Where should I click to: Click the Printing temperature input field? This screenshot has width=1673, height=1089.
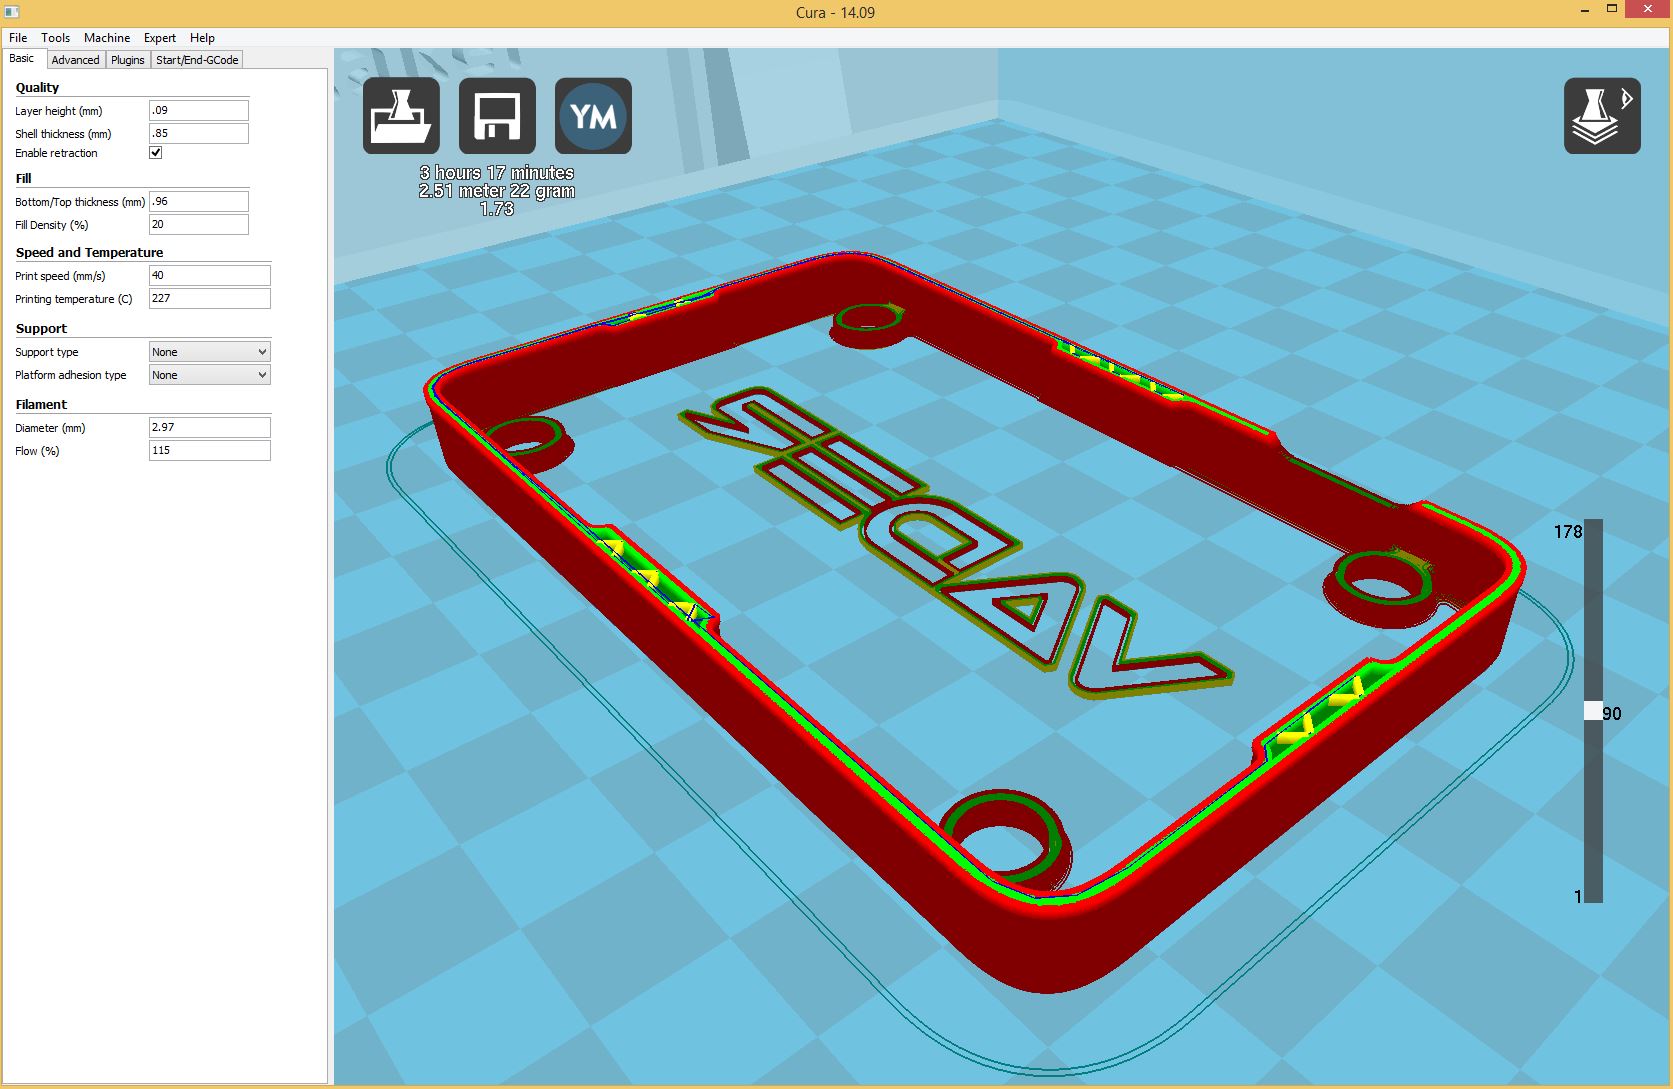[210, 299]
